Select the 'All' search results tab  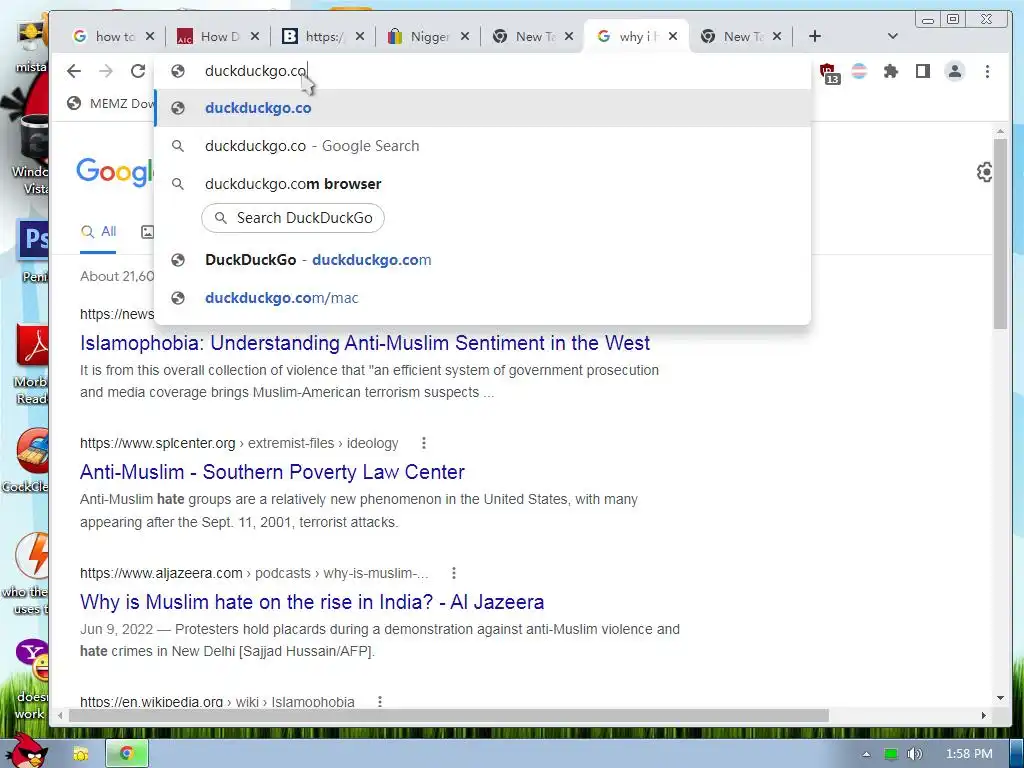[x=99, y=231]
